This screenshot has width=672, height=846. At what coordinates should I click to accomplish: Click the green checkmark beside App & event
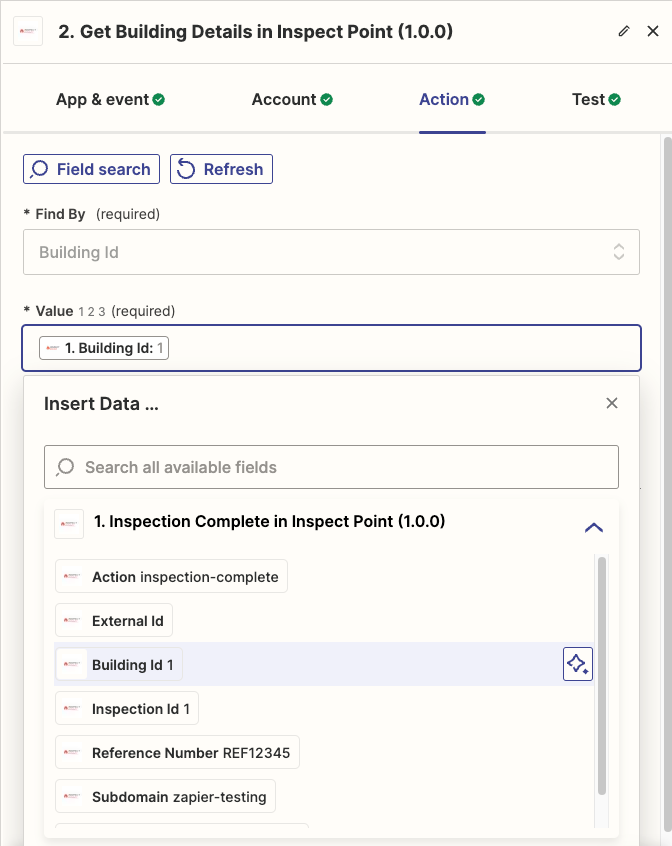pyautogui.click(x=158, y=99)
